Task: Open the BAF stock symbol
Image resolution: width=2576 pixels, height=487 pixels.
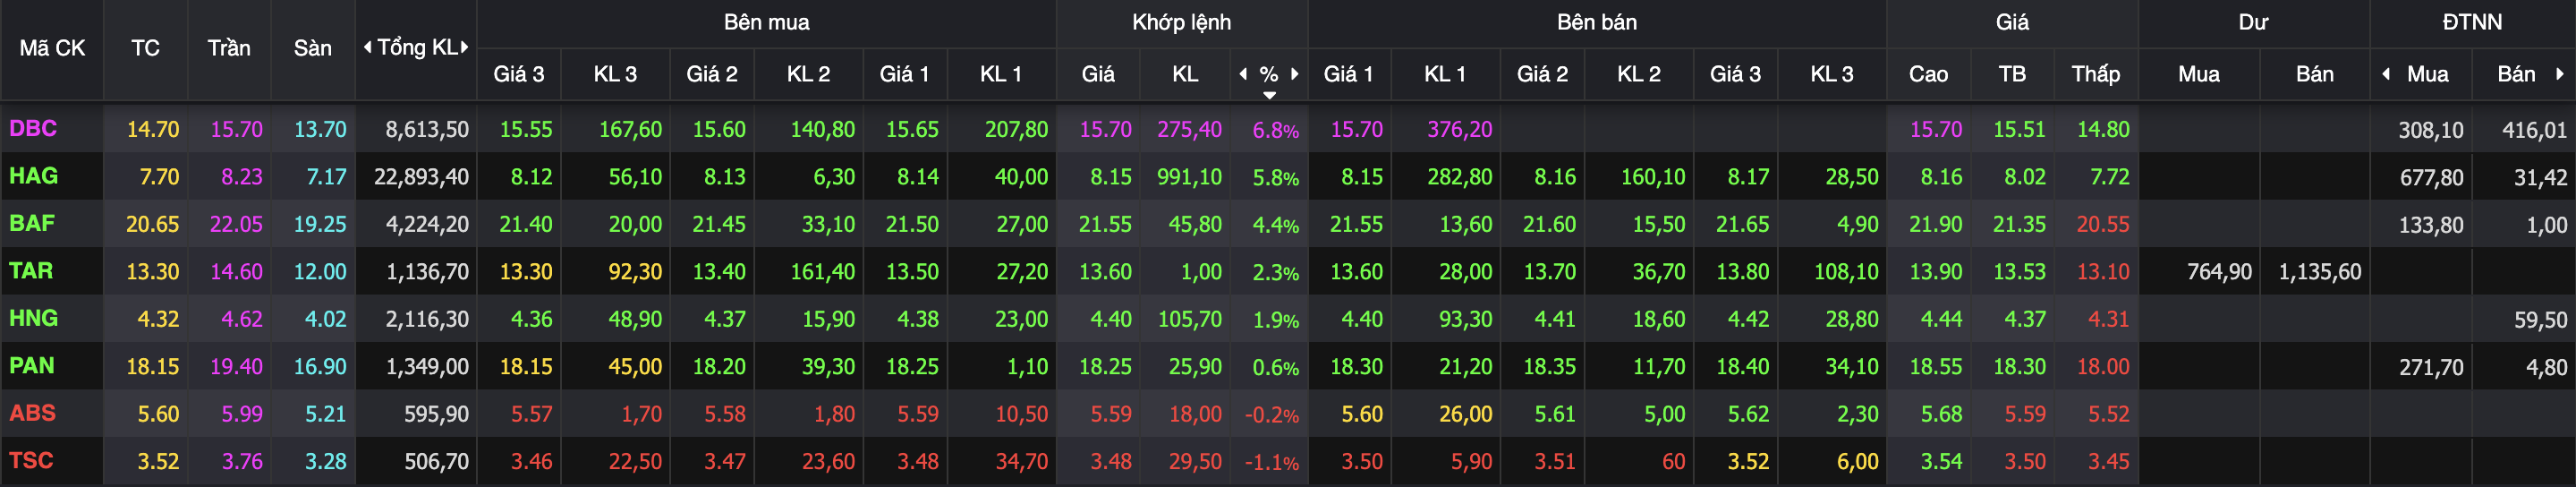Action: pyautogui.click(x=32, y=223)
